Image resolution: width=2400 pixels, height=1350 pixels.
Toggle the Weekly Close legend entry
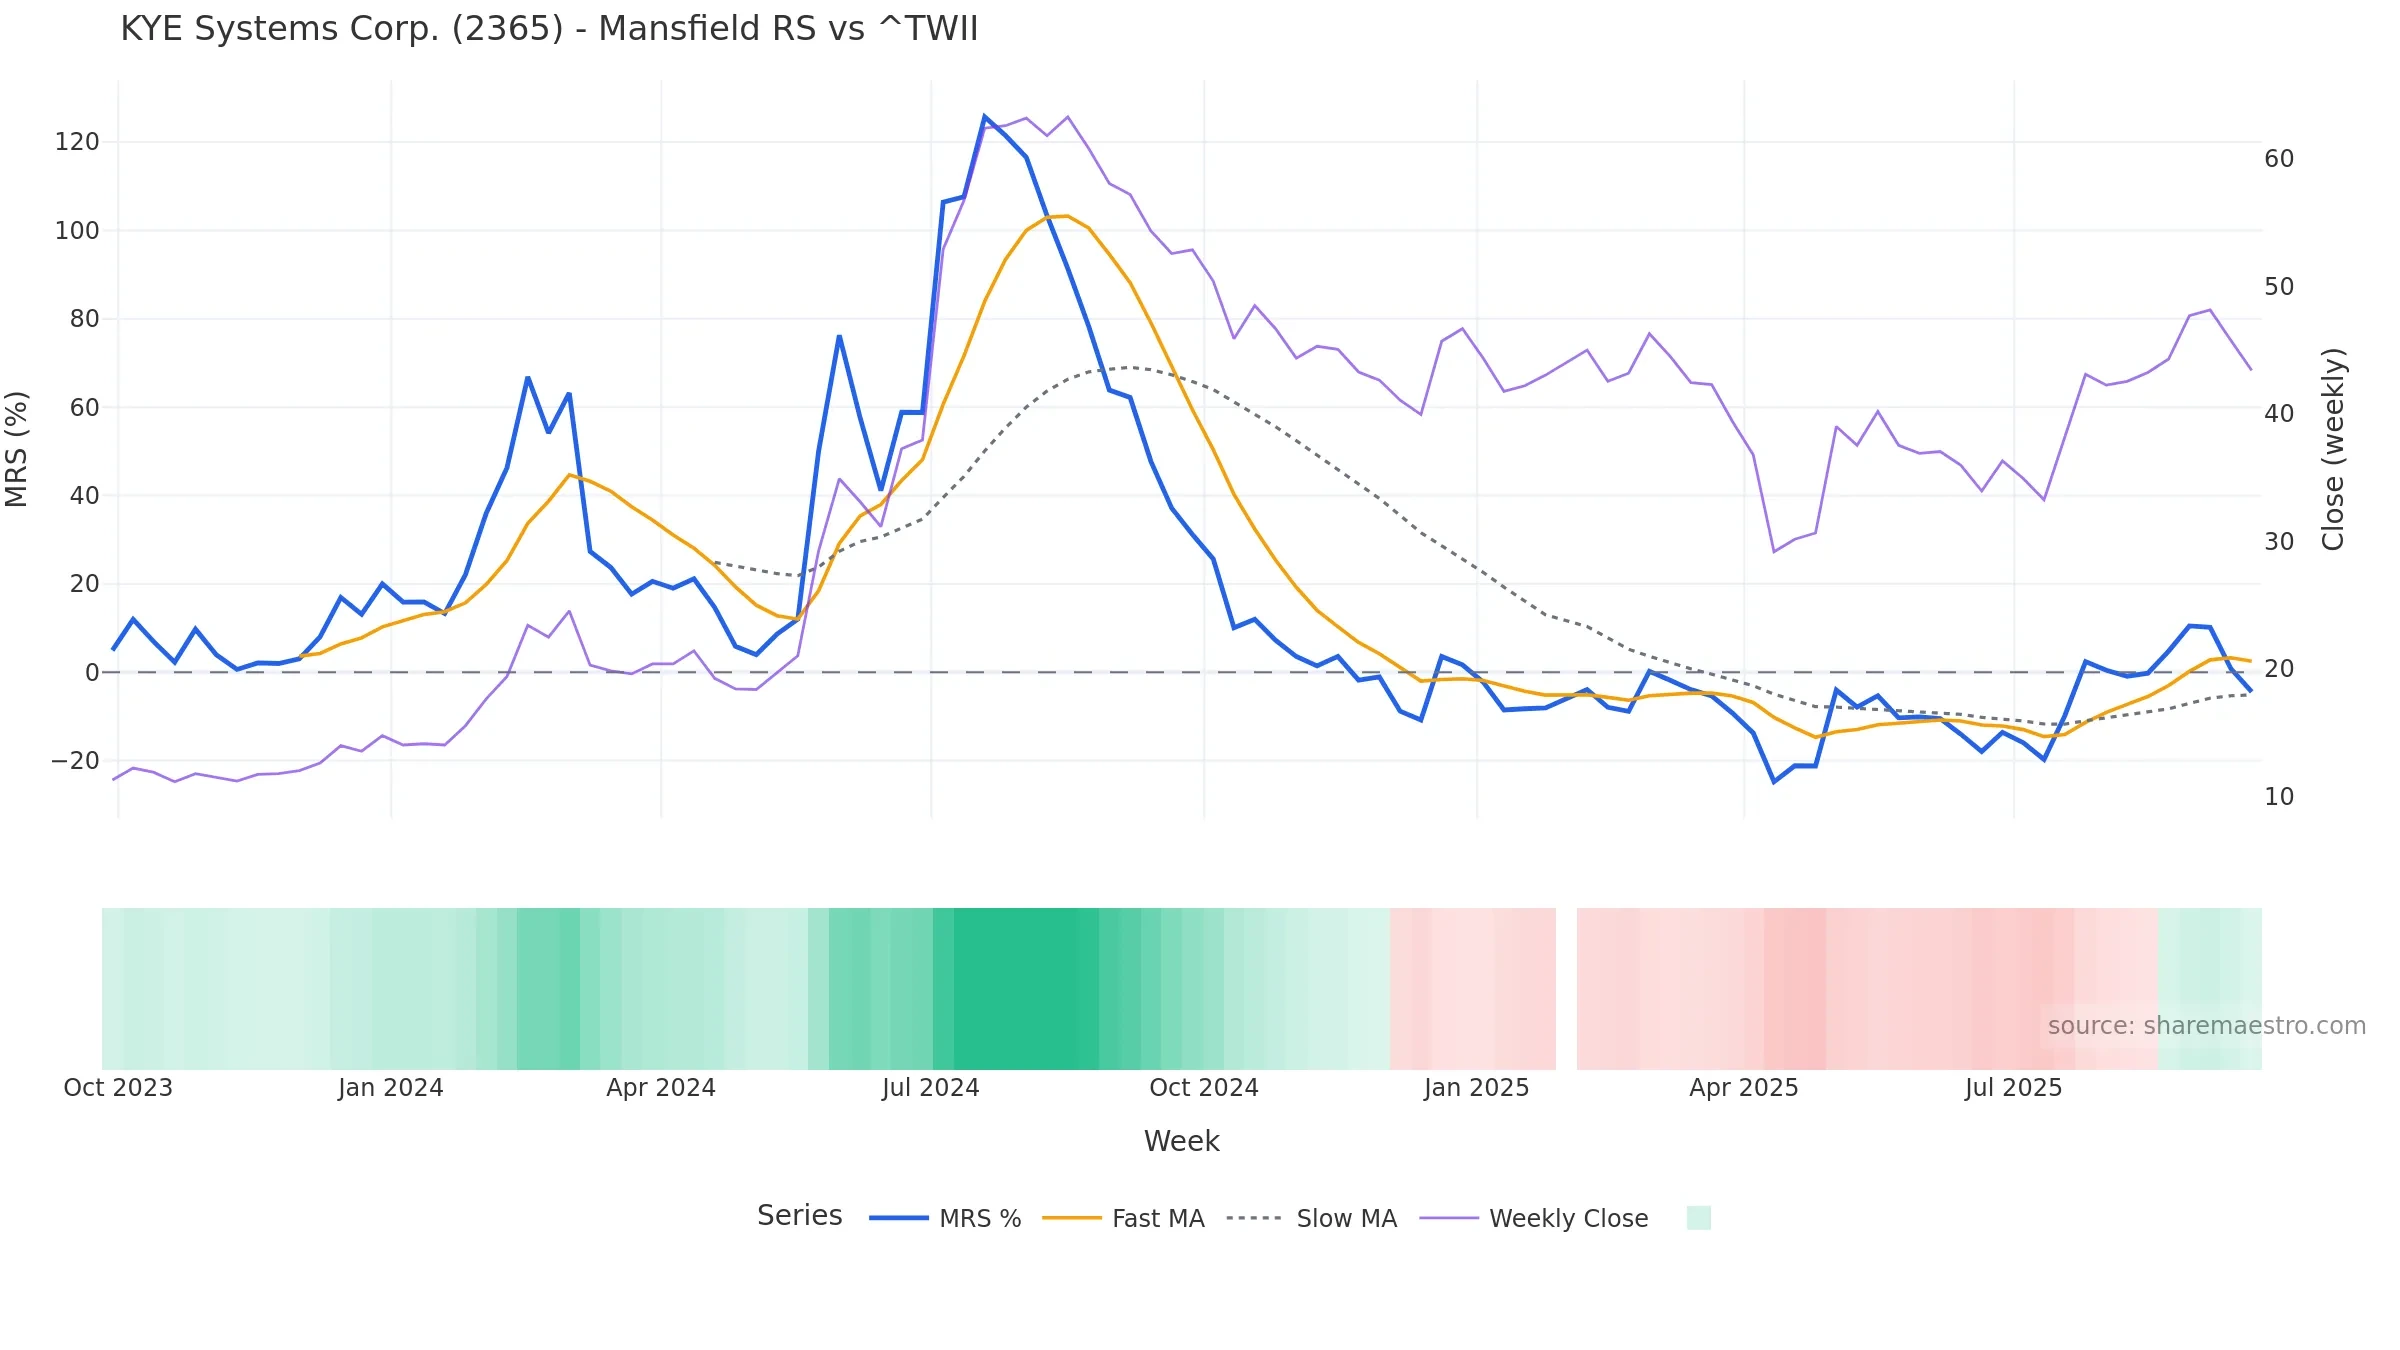1534,1218
